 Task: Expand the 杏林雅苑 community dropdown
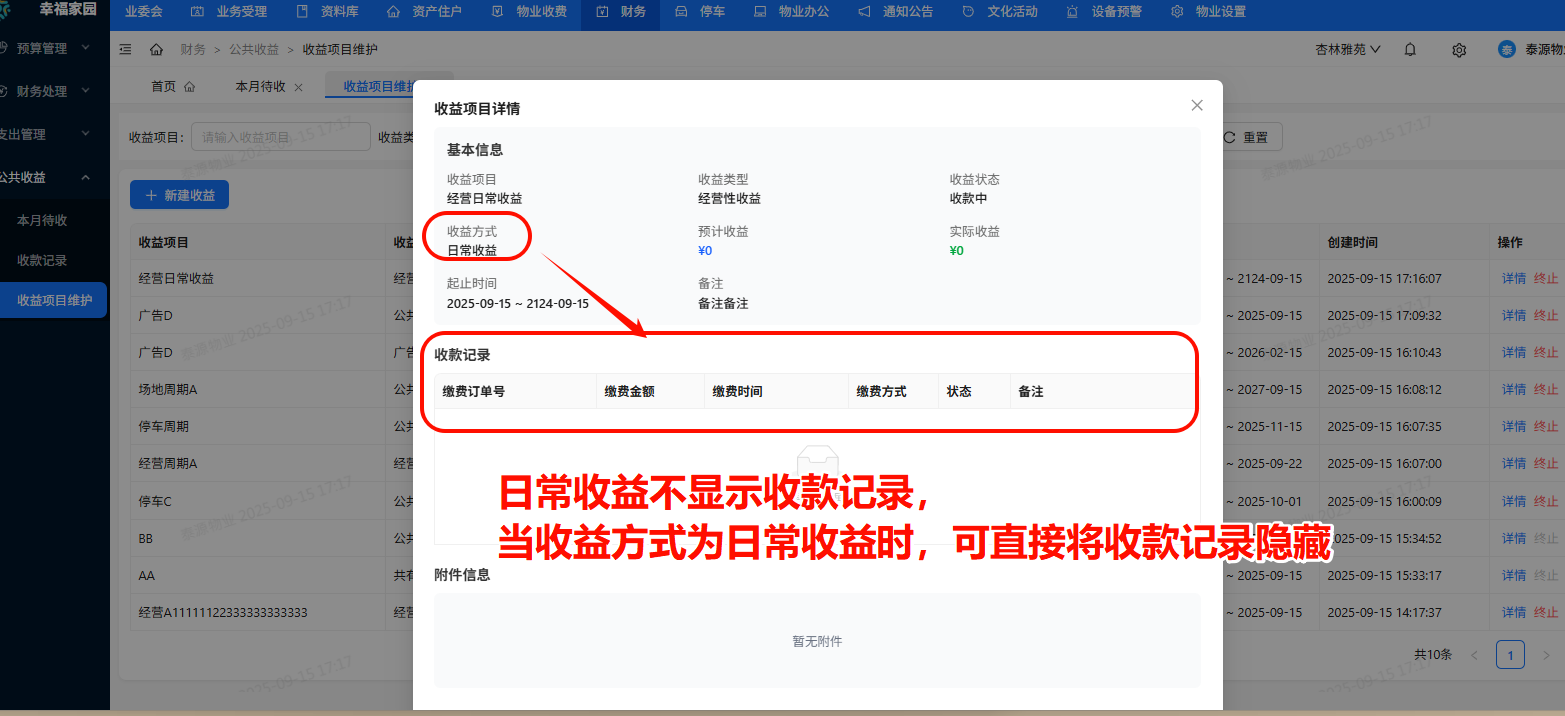1348,49
